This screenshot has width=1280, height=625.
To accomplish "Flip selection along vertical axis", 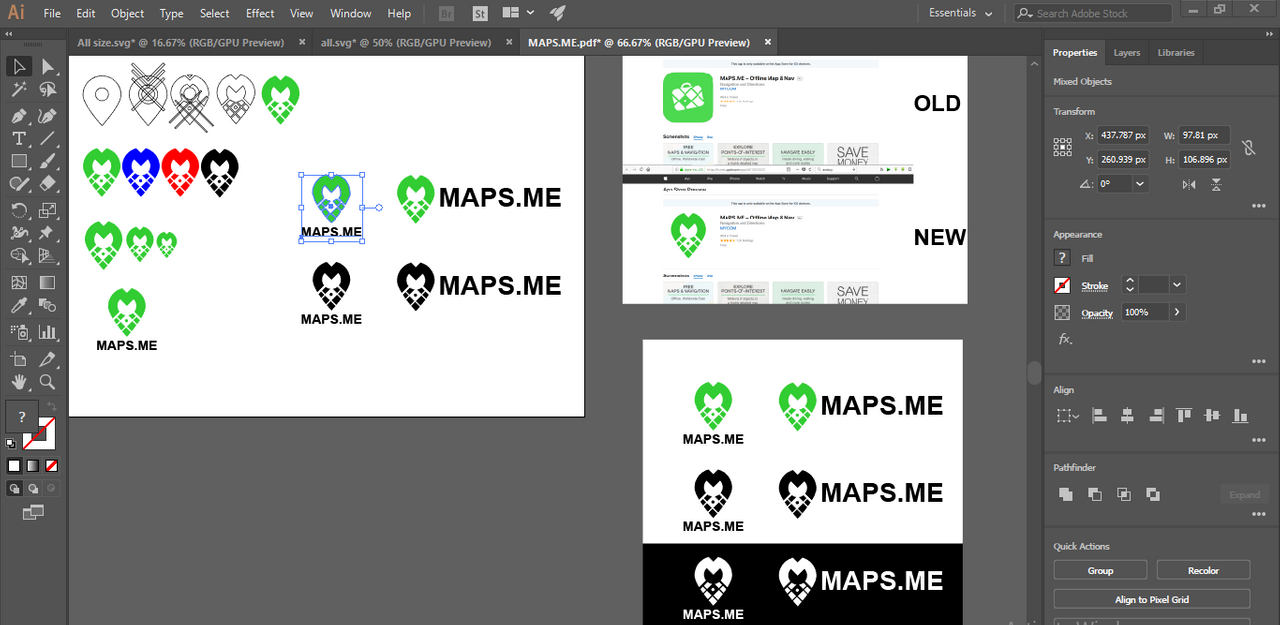I will pyautogui.click(x=1217, y=184).
